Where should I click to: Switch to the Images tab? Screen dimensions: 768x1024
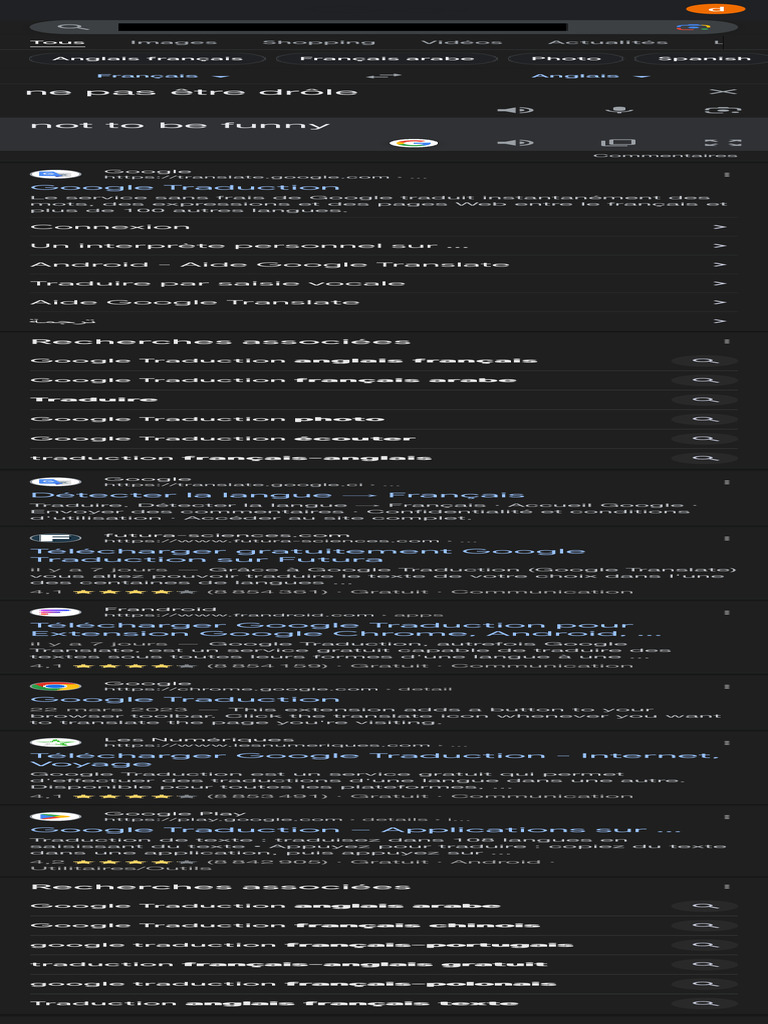click(173, 42)
